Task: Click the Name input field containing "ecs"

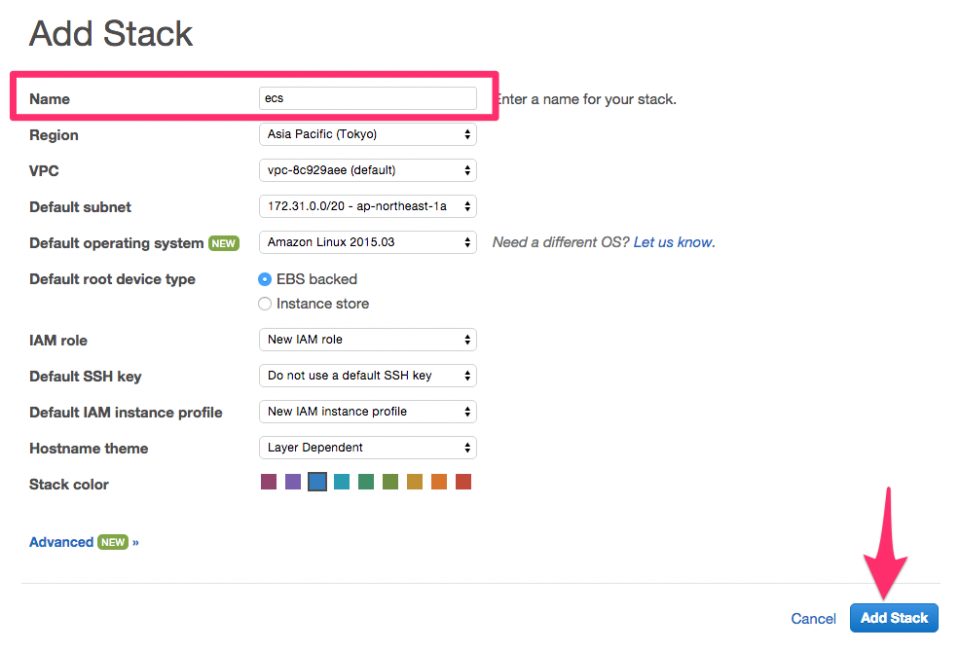Action: (367, 98)
